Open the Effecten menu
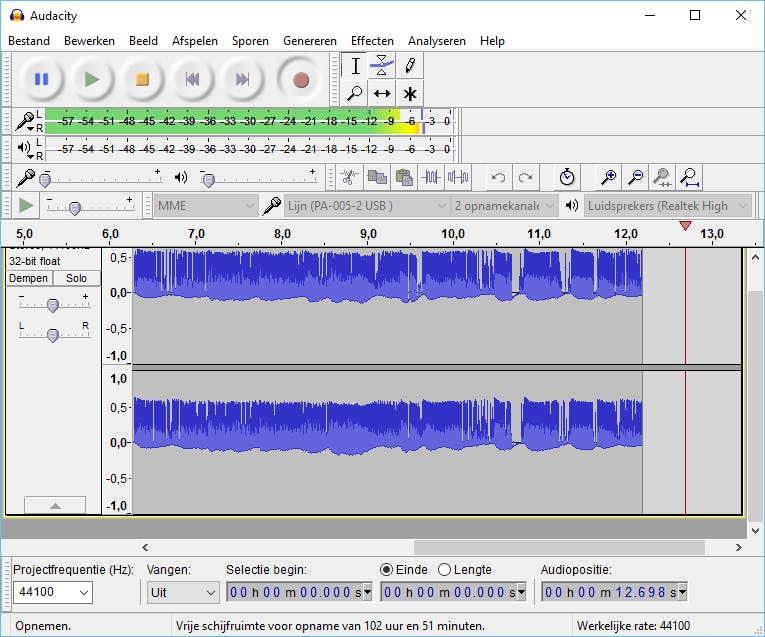Viewport: 765px width, 637px height. pos(371,41)
